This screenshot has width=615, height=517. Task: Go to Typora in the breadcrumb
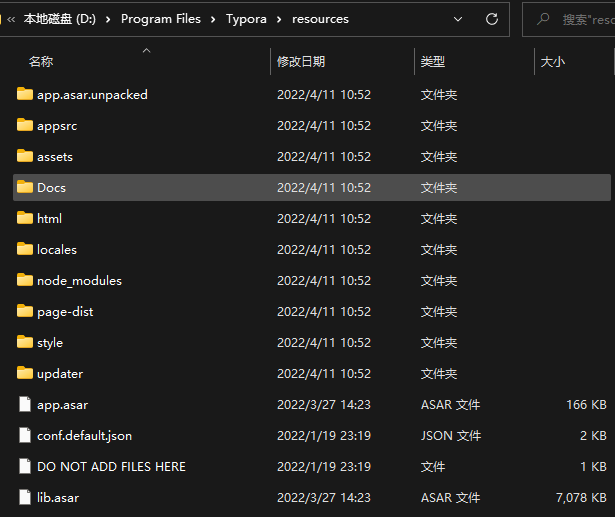[246, 19]
